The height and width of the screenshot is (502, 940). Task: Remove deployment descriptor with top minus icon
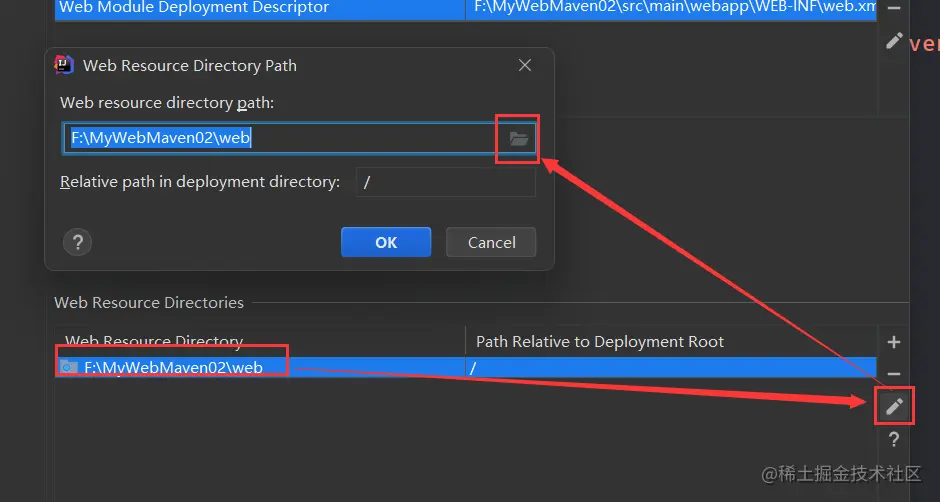[894, 8]
